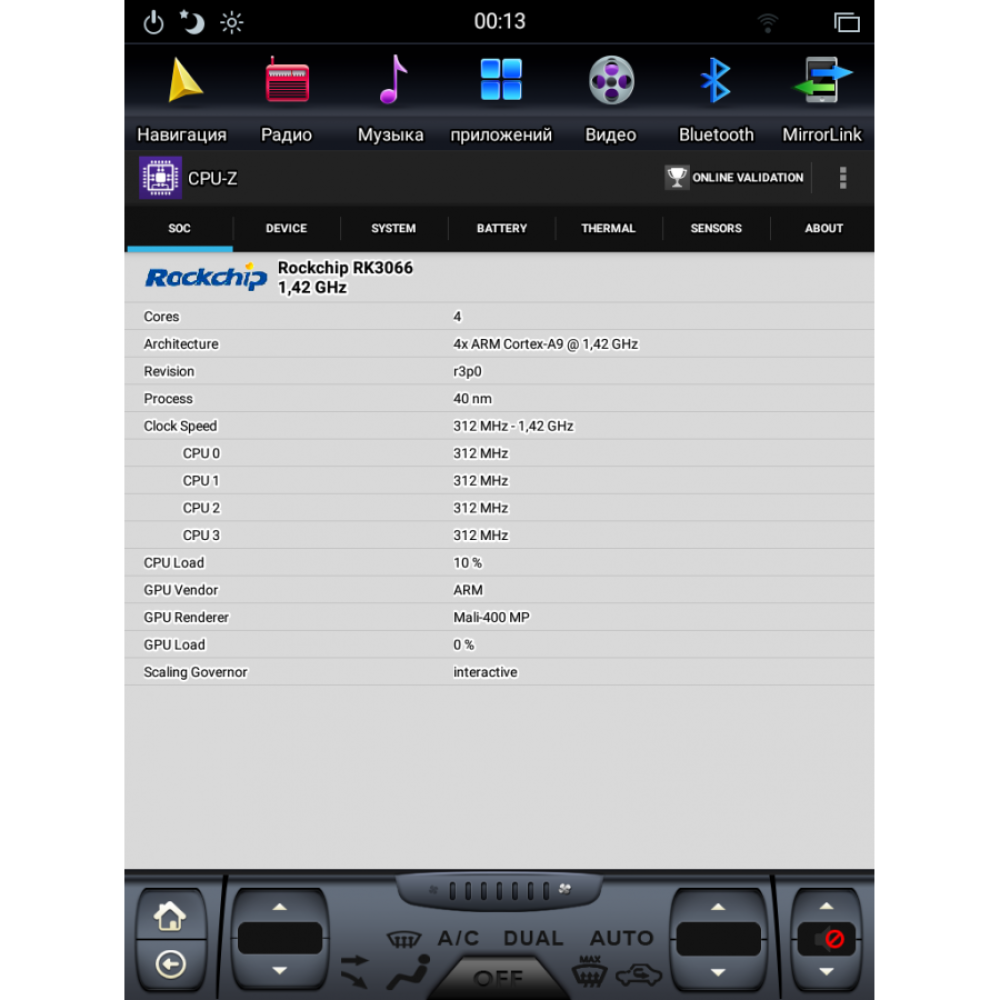
Task: Launch Навигация navigation app
Action: pyautogui.click(x=182, y=99)
